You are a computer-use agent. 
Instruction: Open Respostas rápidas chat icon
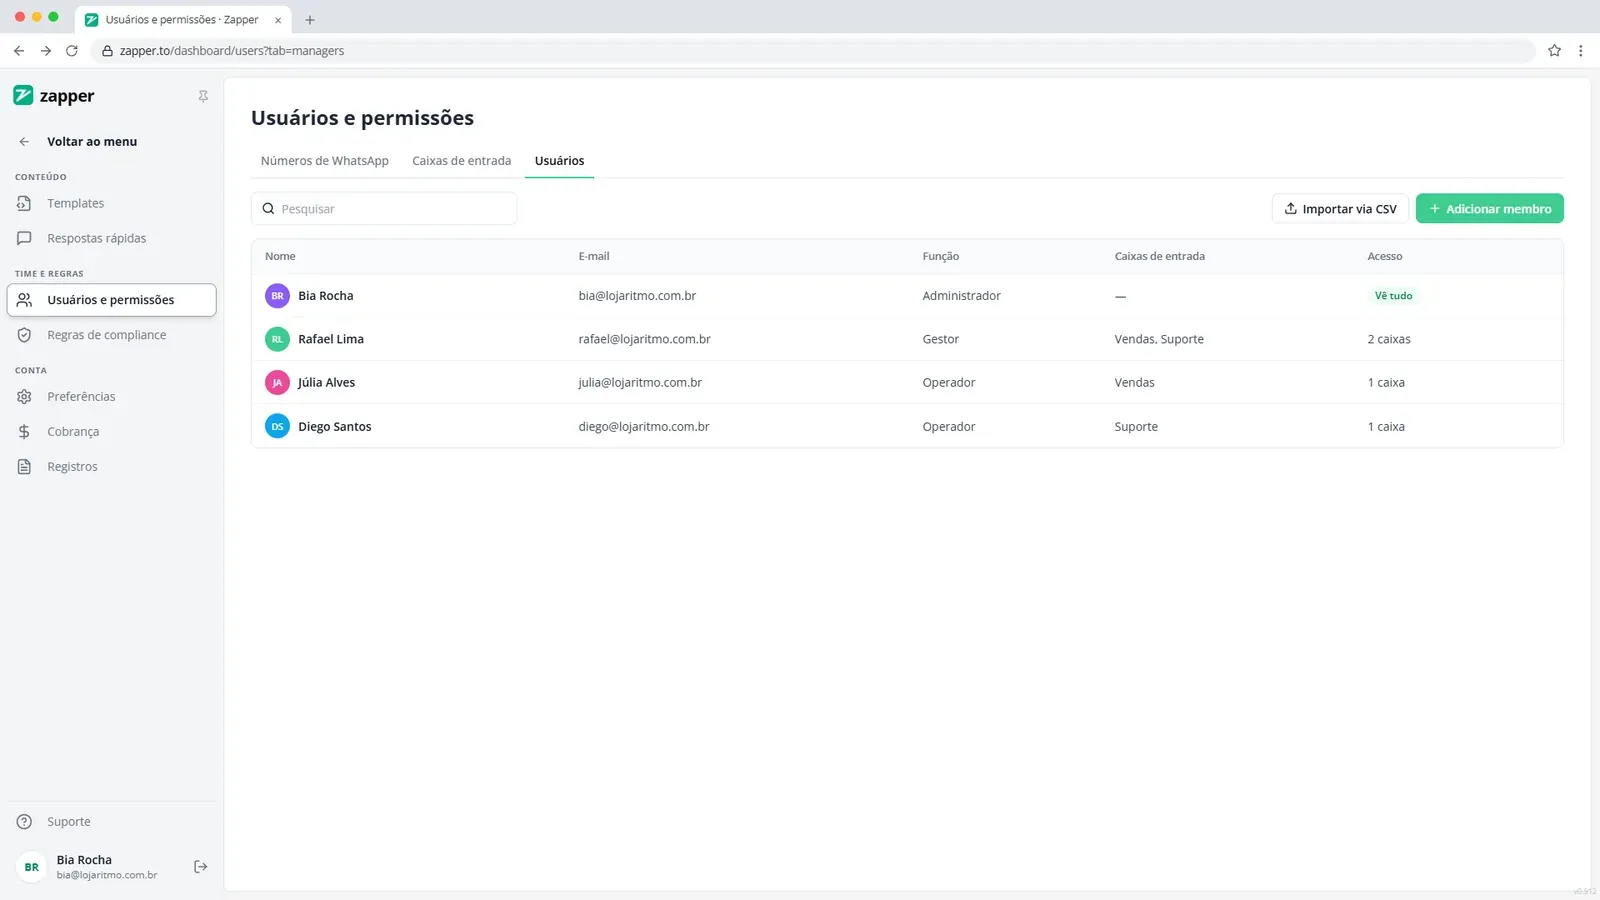point(24,238)
